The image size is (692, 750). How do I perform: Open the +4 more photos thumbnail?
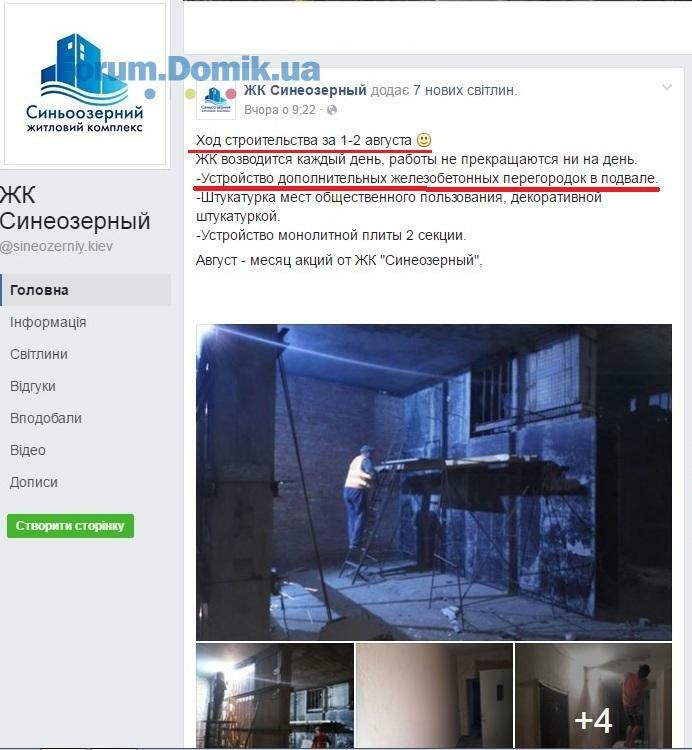pyautogui.click(x=593, y=696)
